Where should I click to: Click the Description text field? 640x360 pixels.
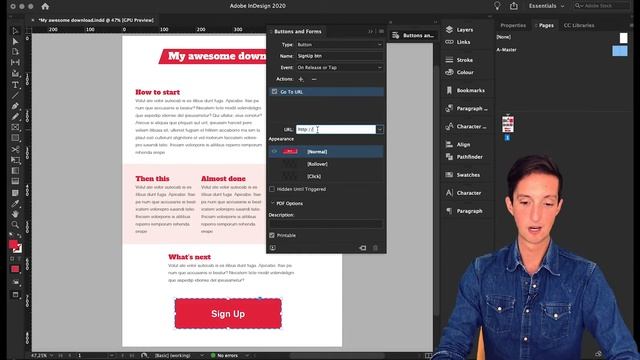coord(326,224)
